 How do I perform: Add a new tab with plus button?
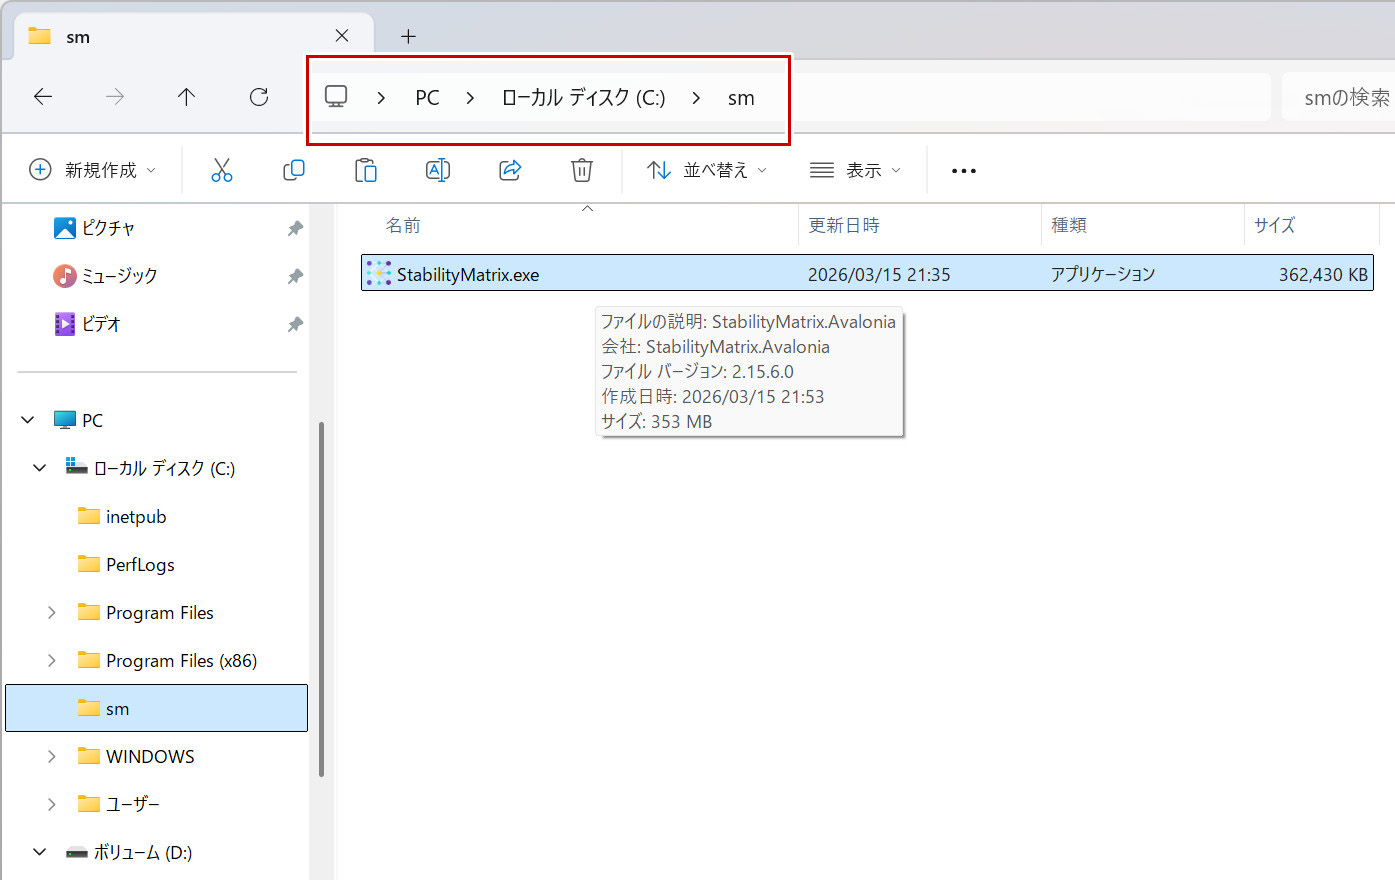[x=408, y=37]
